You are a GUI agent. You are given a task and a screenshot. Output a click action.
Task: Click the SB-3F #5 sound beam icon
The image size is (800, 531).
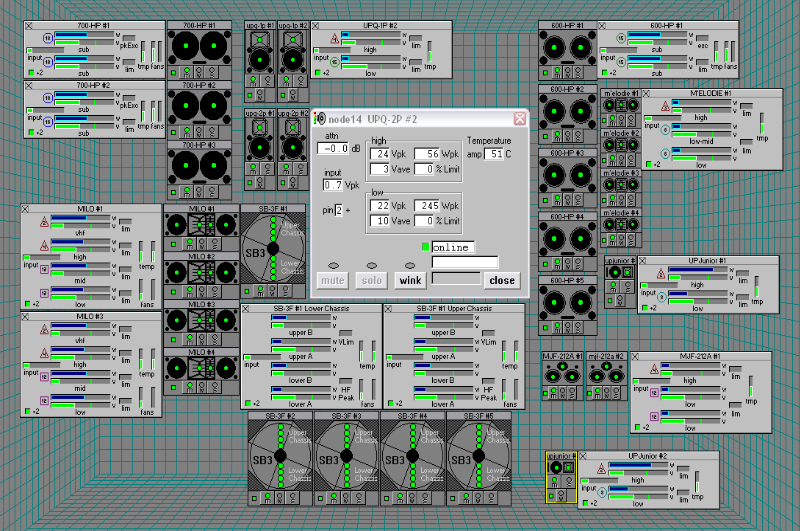point(478,456)
